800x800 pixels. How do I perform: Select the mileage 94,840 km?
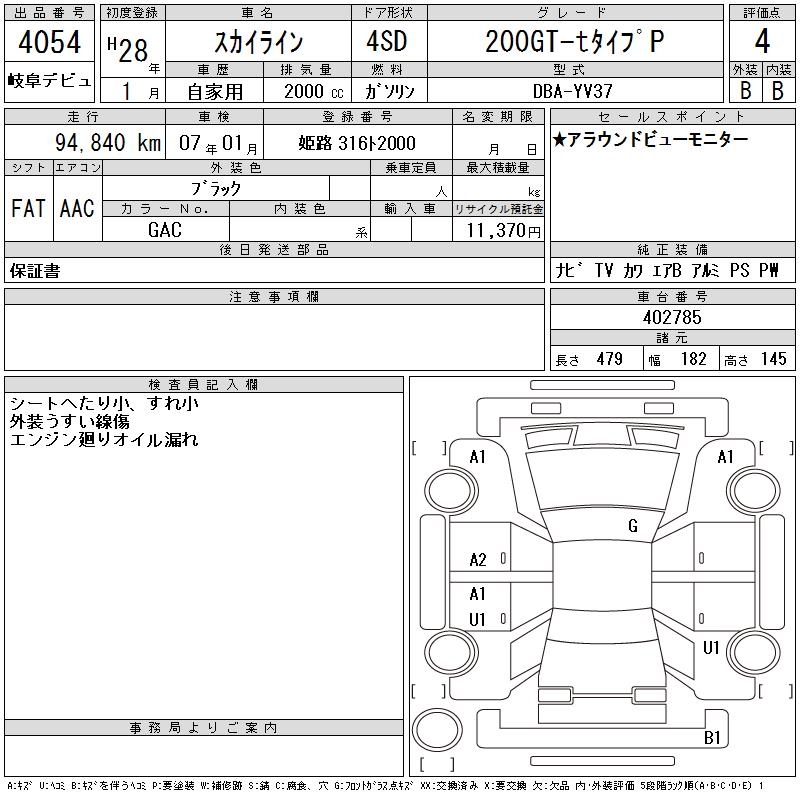tap(108, 142)
